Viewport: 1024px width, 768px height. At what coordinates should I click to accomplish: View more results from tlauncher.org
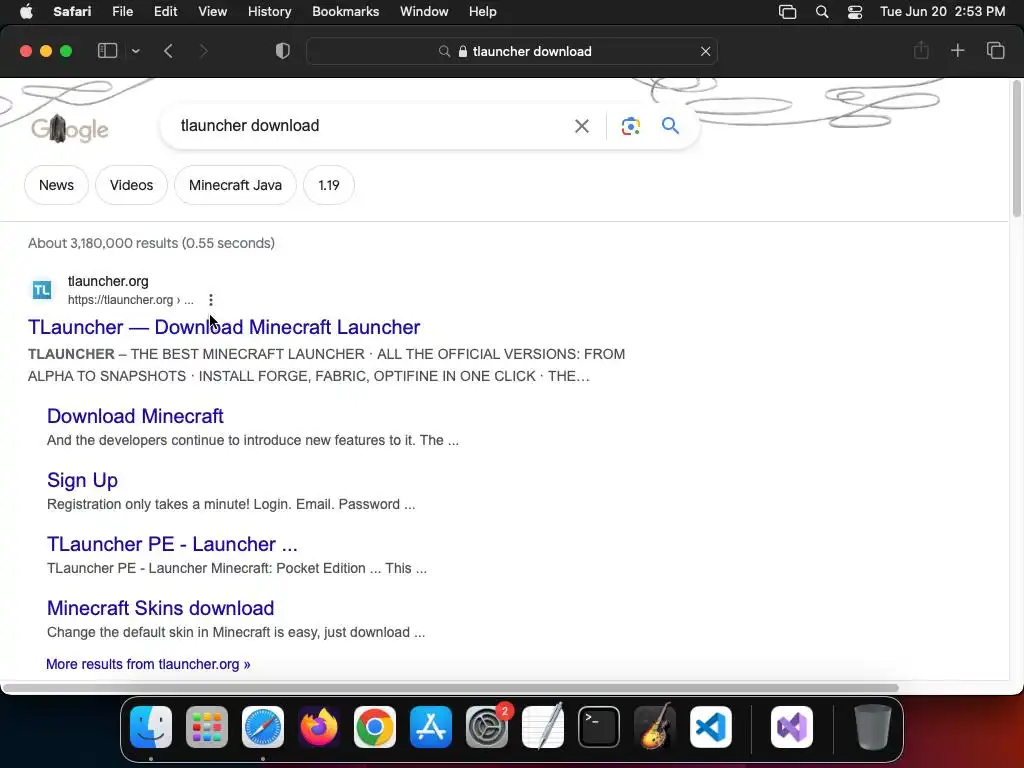[x=148, y=664]
